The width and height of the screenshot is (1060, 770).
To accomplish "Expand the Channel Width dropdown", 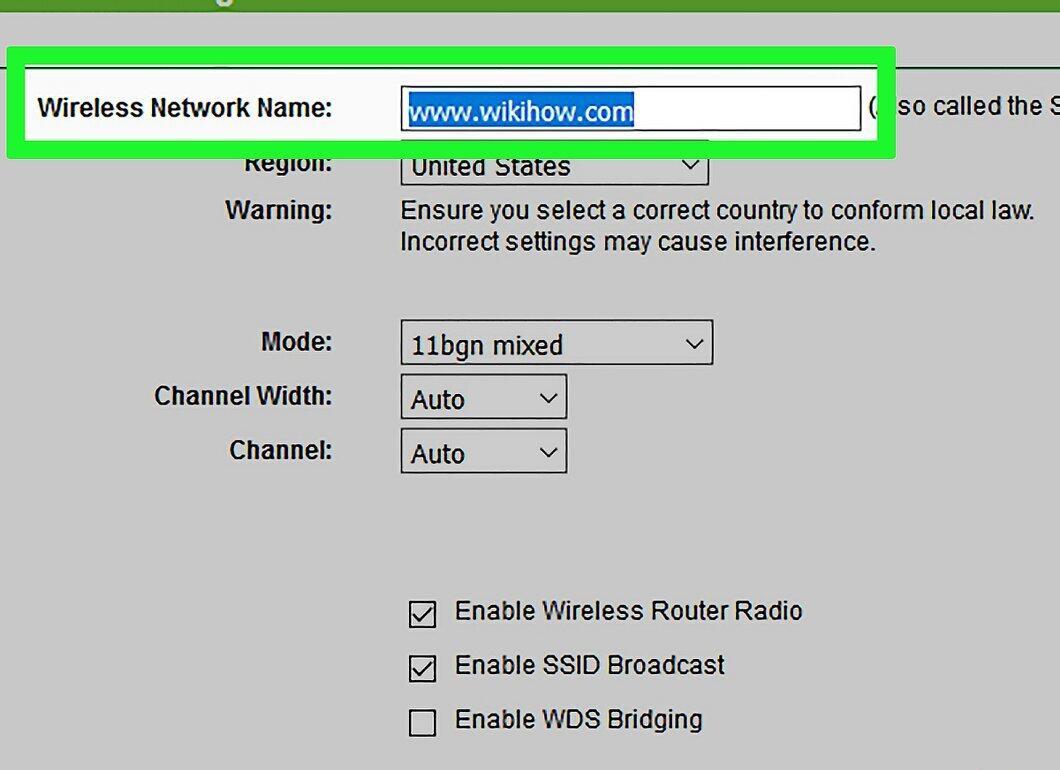I will 483,397.
